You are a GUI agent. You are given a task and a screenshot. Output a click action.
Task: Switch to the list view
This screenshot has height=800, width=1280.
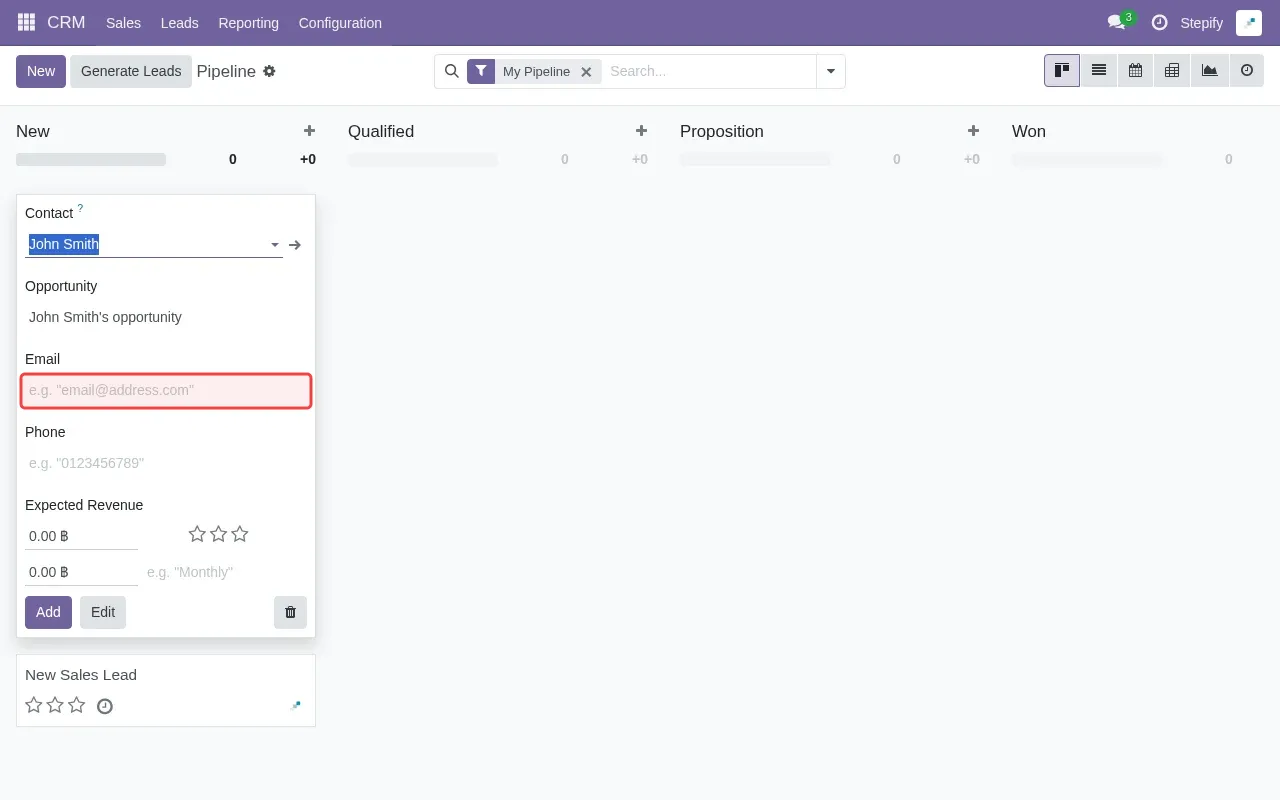pos(1098,70)
